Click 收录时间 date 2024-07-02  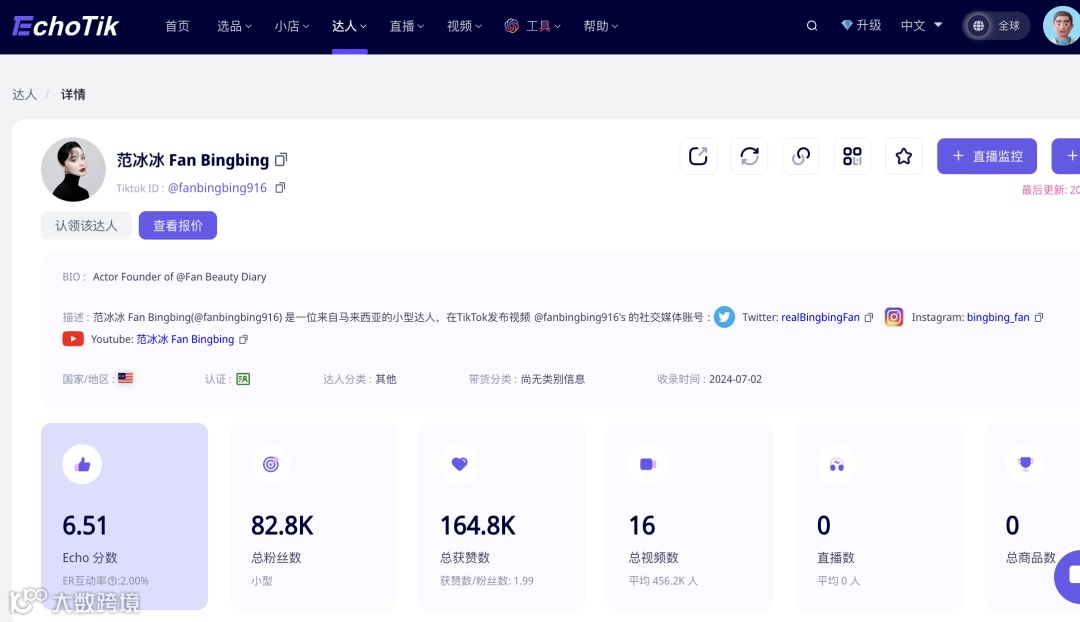(736, 380)
